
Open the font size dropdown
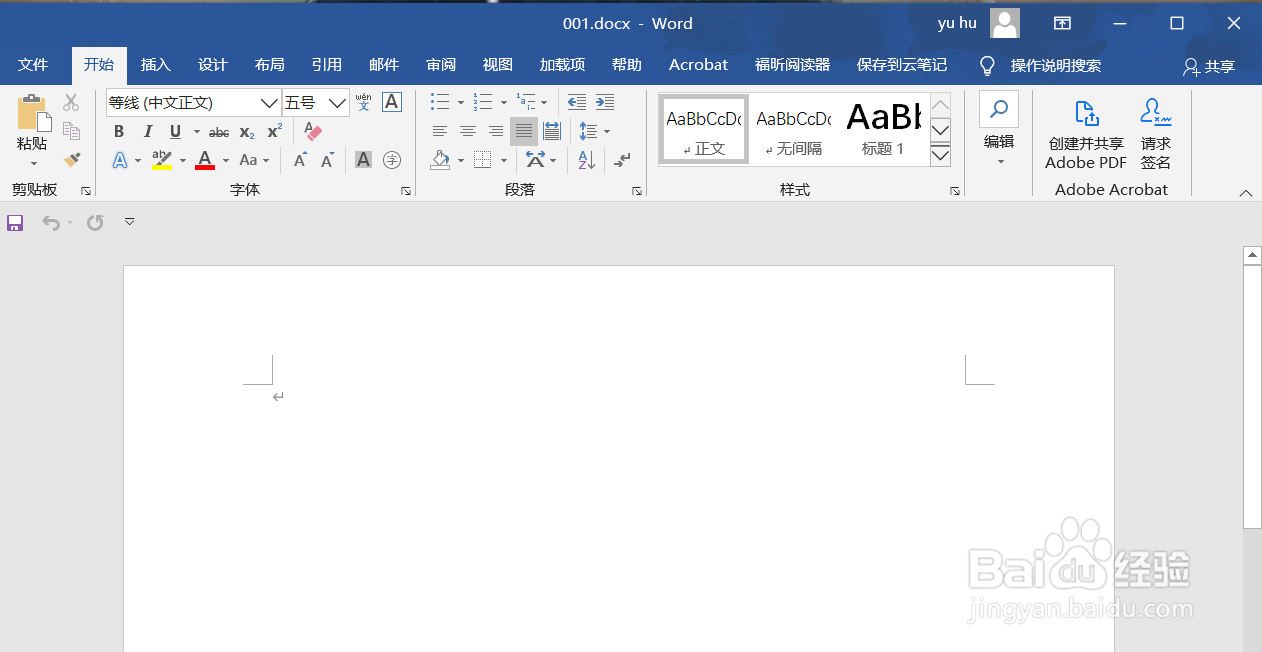tap(336, 102)
